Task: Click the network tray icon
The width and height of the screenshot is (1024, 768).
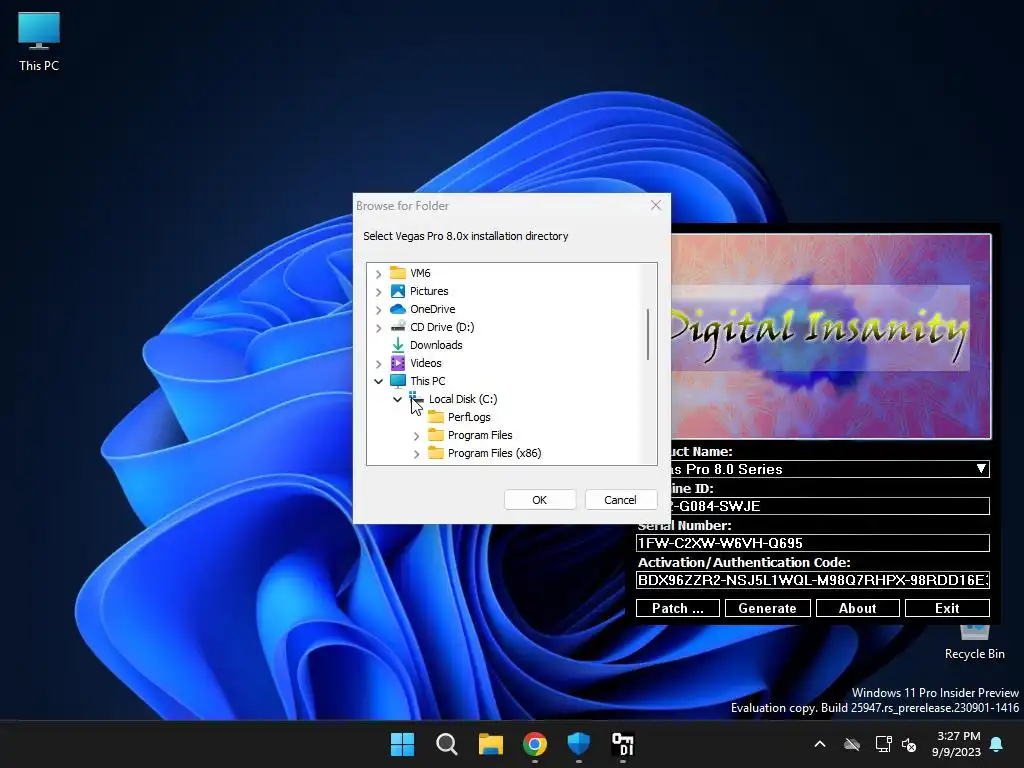Action: click(883, 744)
